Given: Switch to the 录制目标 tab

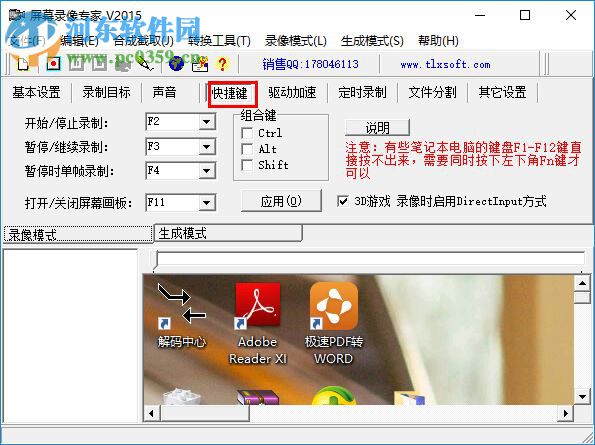Looking at the screenshot, I should (x=107, y=92).
